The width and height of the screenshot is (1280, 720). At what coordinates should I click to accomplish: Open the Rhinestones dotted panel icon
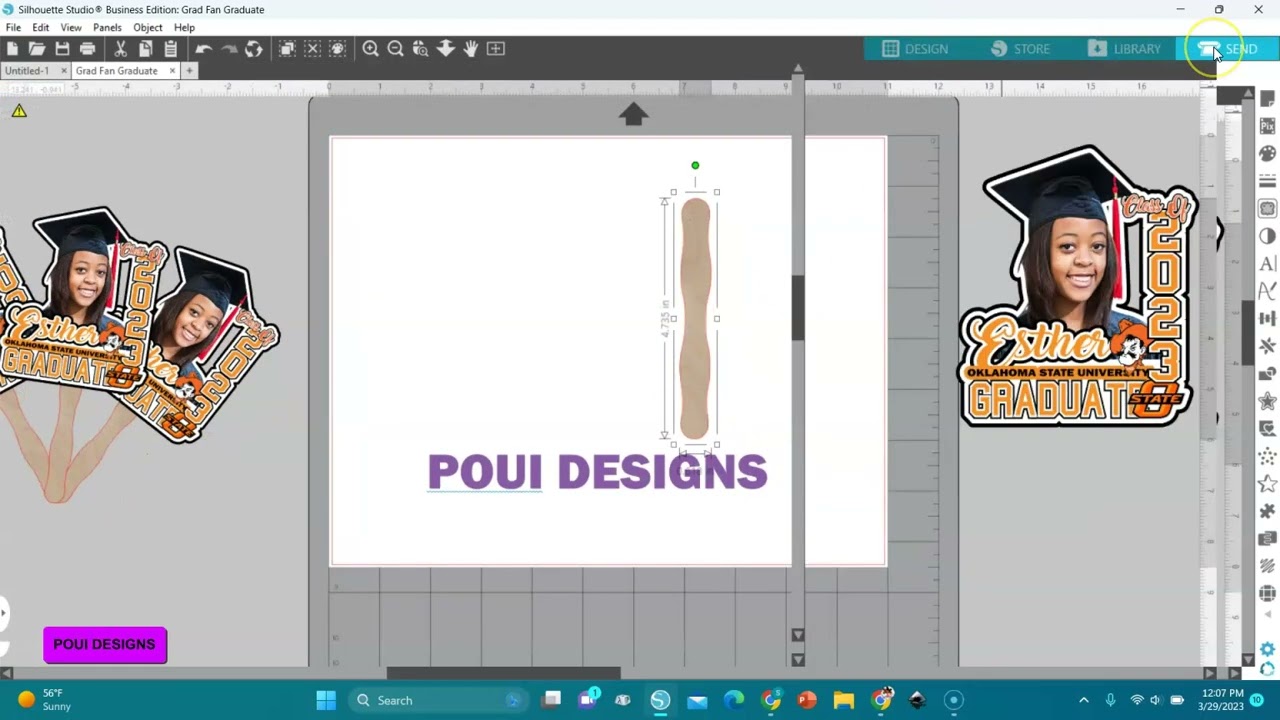[x=1267, y=456]
